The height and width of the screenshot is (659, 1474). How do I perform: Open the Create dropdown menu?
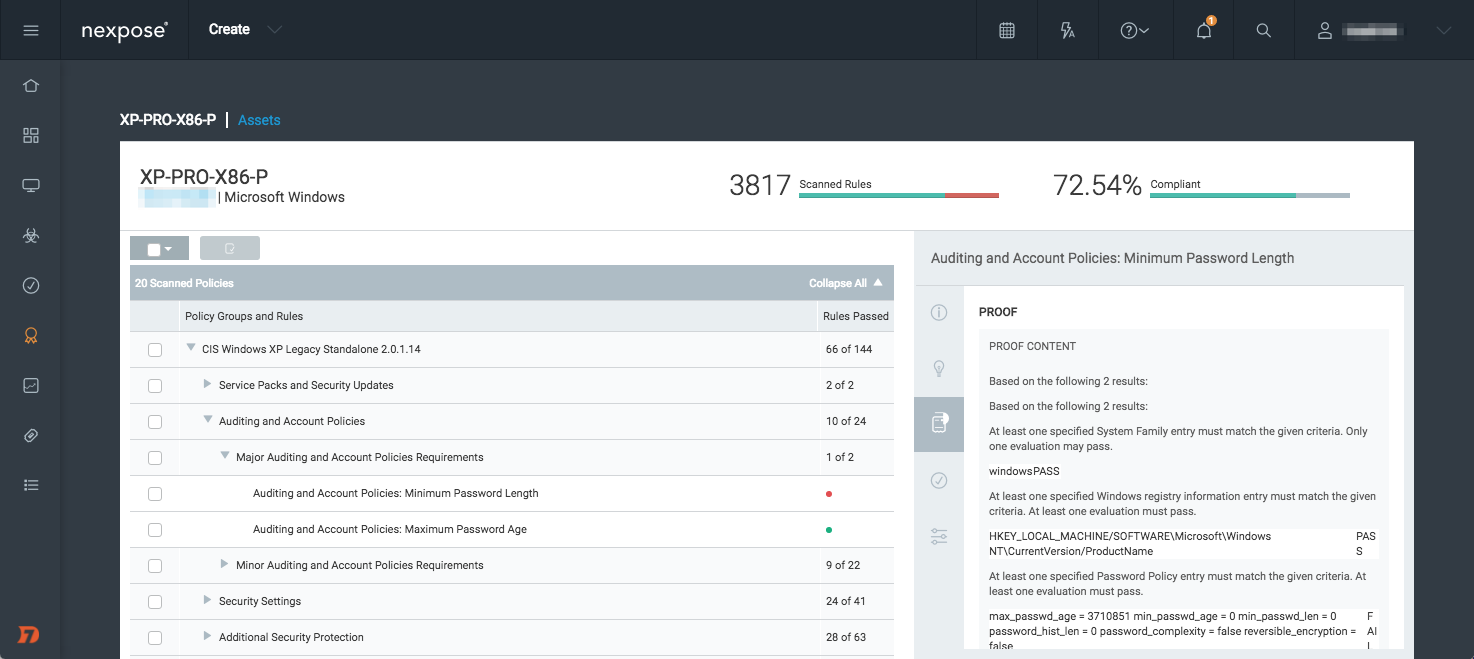tap(245, 30)
